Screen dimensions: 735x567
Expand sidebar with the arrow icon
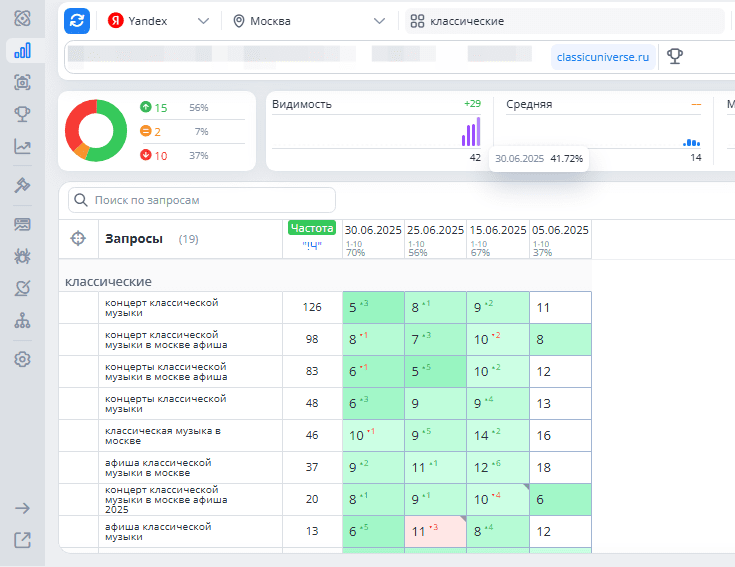click(22, 508)
